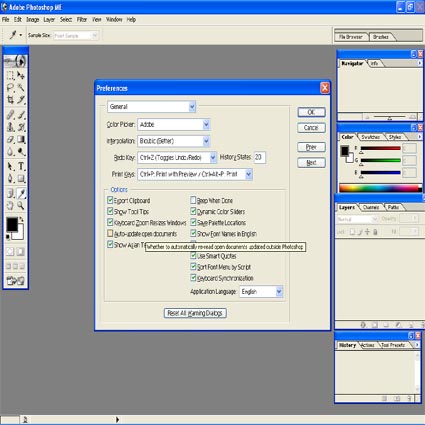Select the Rectangular Marquee tool
Screen dimensions: 425x425
coord(10,76)
